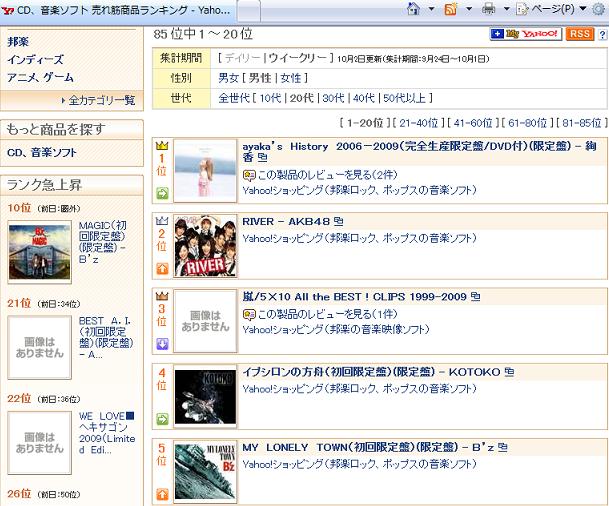Open RIVER - AKB48 product link
The height and width of the screenshot is (506, 609).
(x=286, y=222)
